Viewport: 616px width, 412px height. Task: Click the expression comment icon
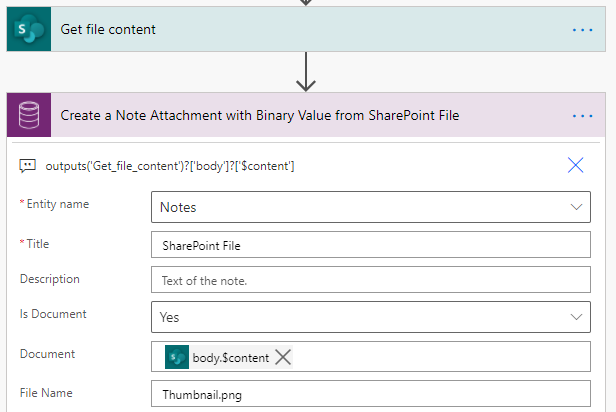(x=28, y=165)
